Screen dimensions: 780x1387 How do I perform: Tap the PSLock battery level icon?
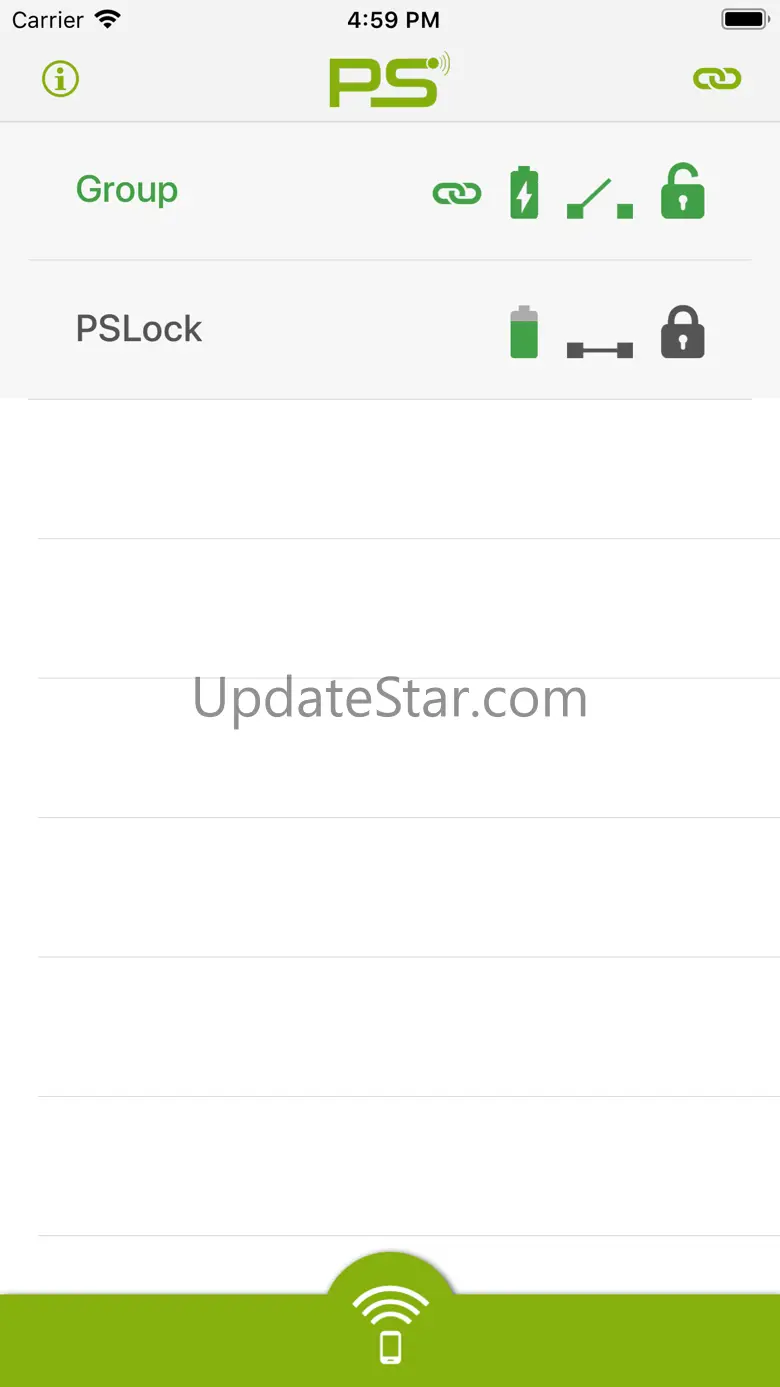(524, 332)
